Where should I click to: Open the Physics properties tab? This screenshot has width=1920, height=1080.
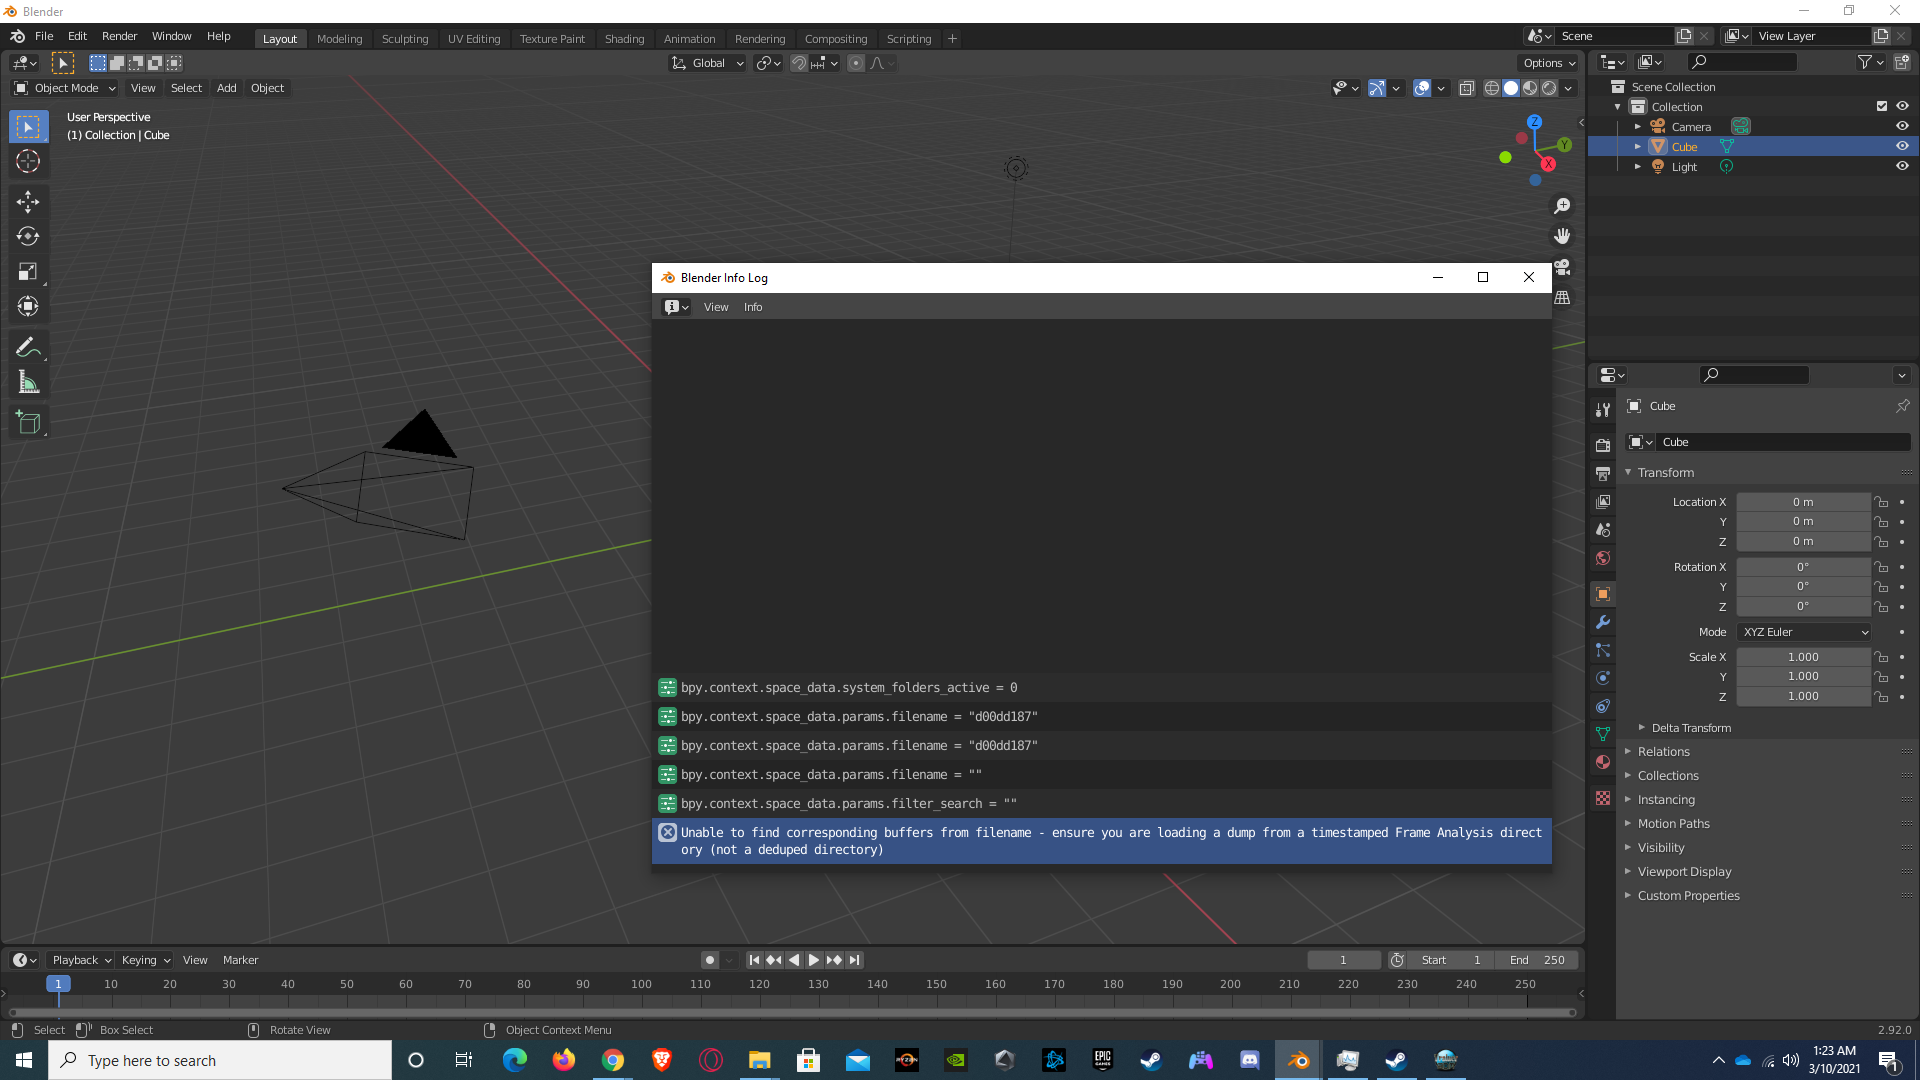point(1603,678)
